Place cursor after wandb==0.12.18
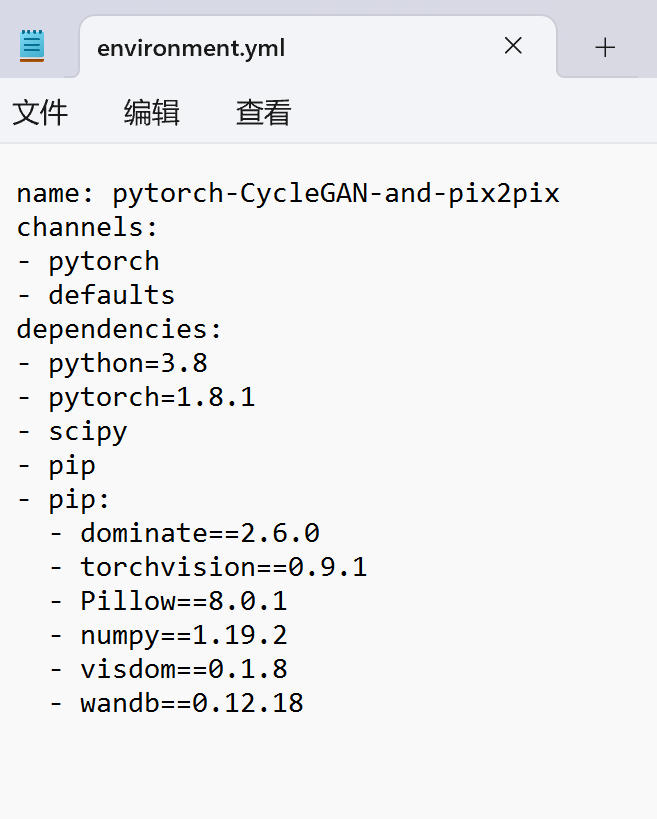Viewport: 657px width, 819px height. coord(303,703)
